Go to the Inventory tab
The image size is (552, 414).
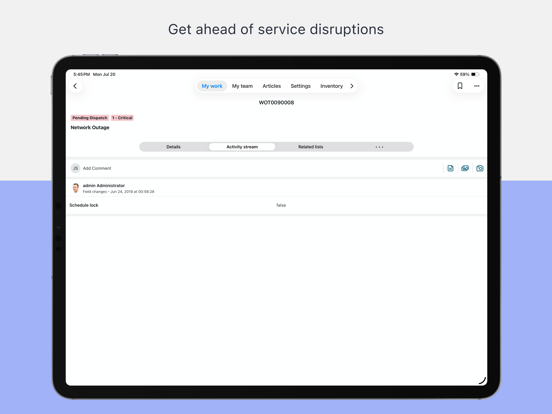pyautogui.click(x=332, y=86)
